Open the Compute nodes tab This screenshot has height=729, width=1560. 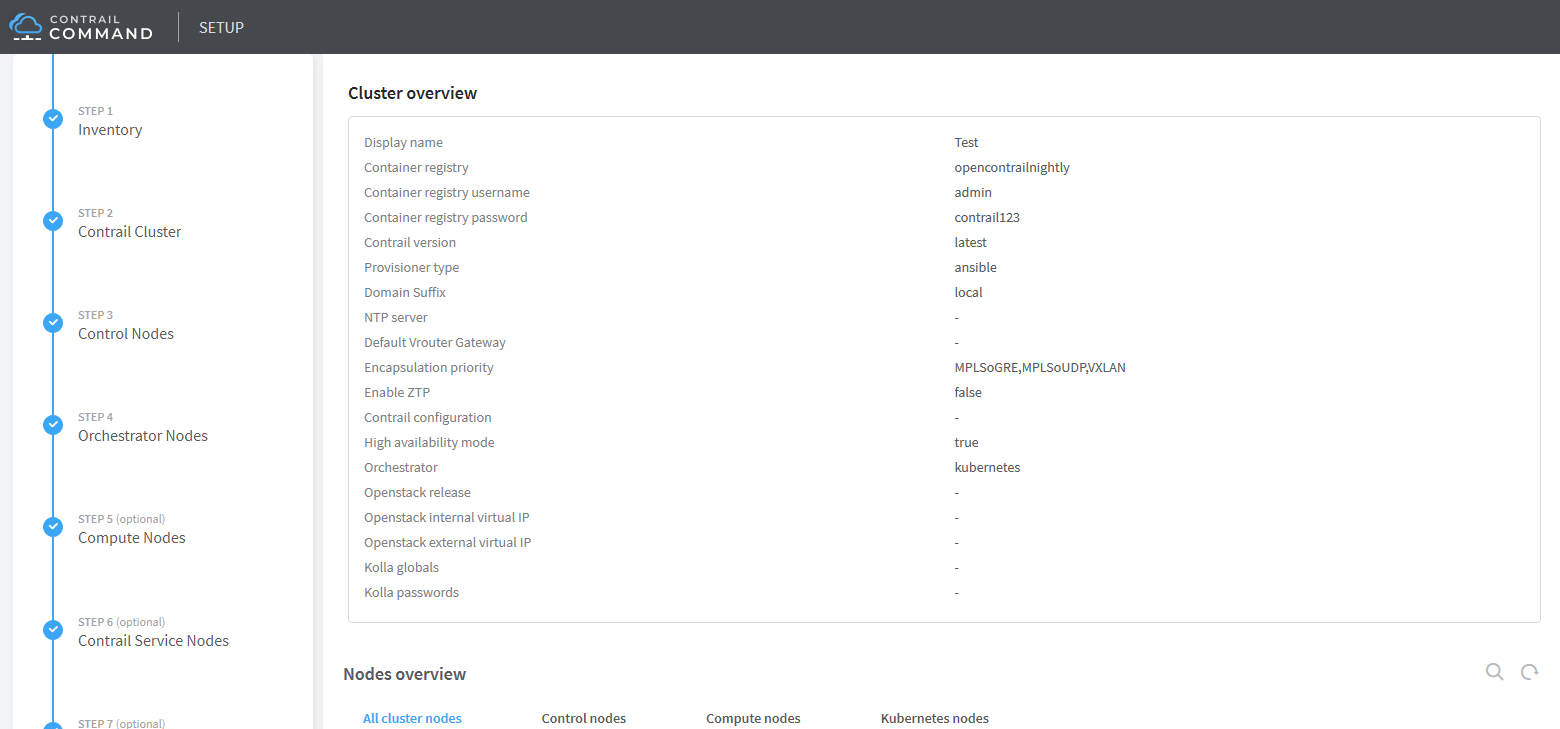click(x=753, y=718)
